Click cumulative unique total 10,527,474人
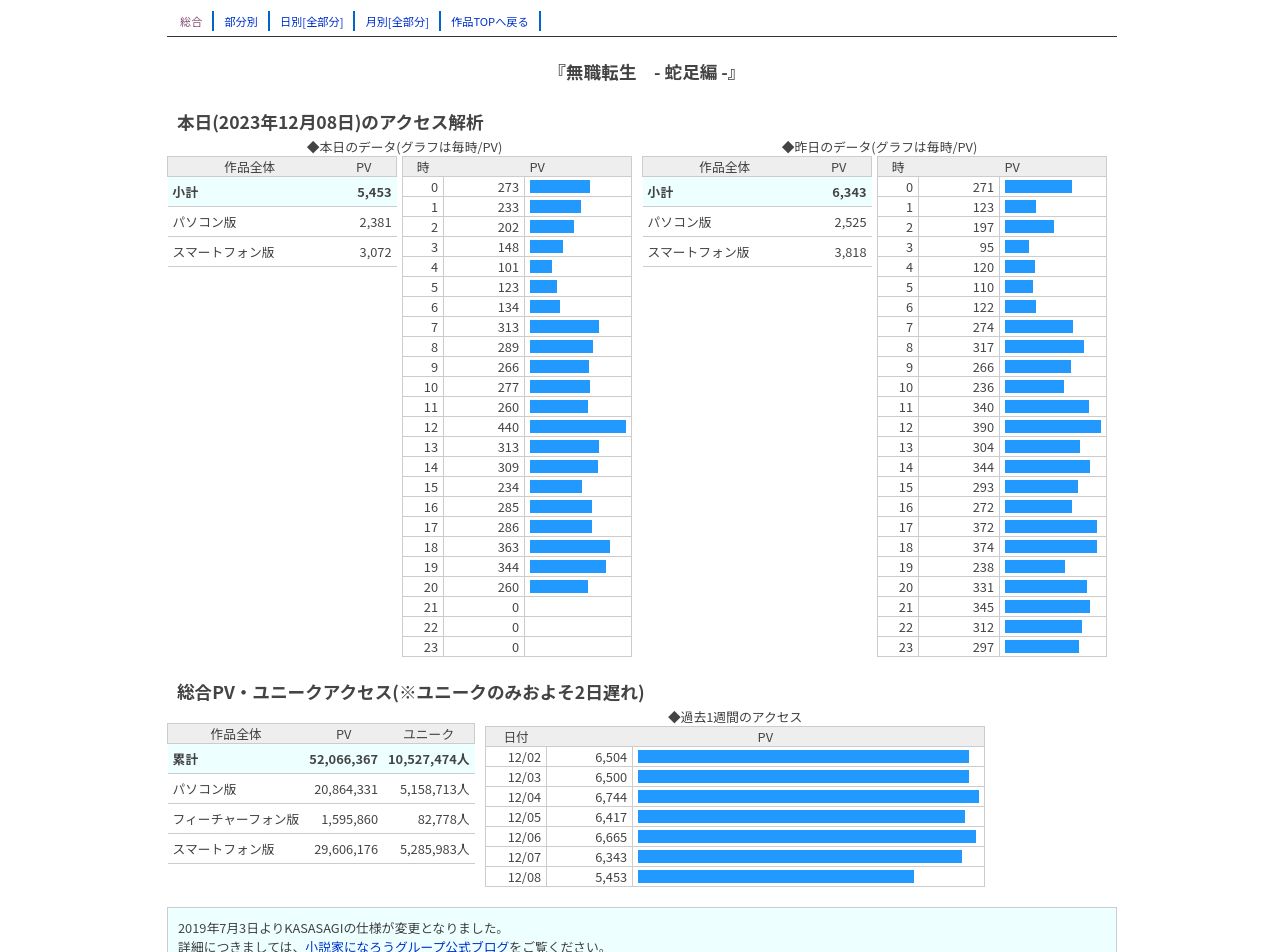Screen dimensions: 1284x952 428,759
